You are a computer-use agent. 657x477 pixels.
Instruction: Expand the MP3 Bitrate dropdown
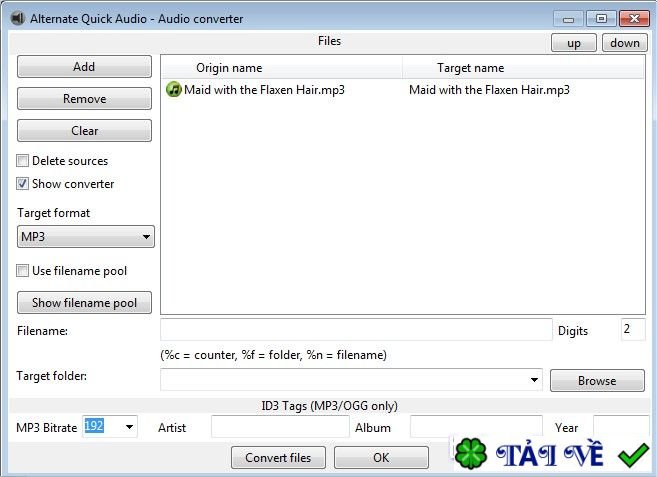[x=129, y=427]
